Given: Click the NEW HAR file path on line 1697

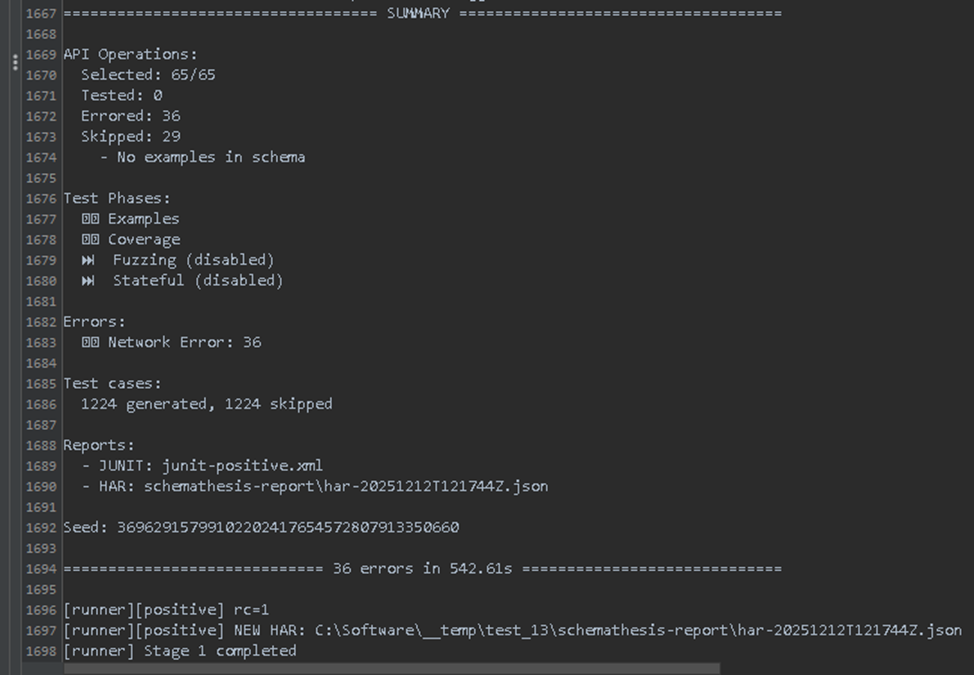Looking at the screenshot, I should [638, 630].
